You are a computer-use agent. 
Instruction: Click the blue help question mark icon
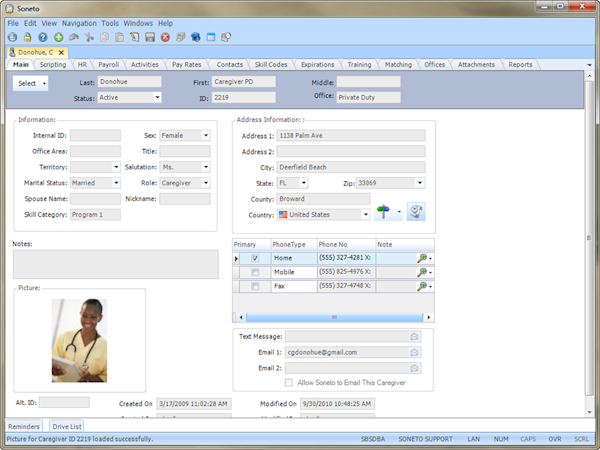point(43,37)
